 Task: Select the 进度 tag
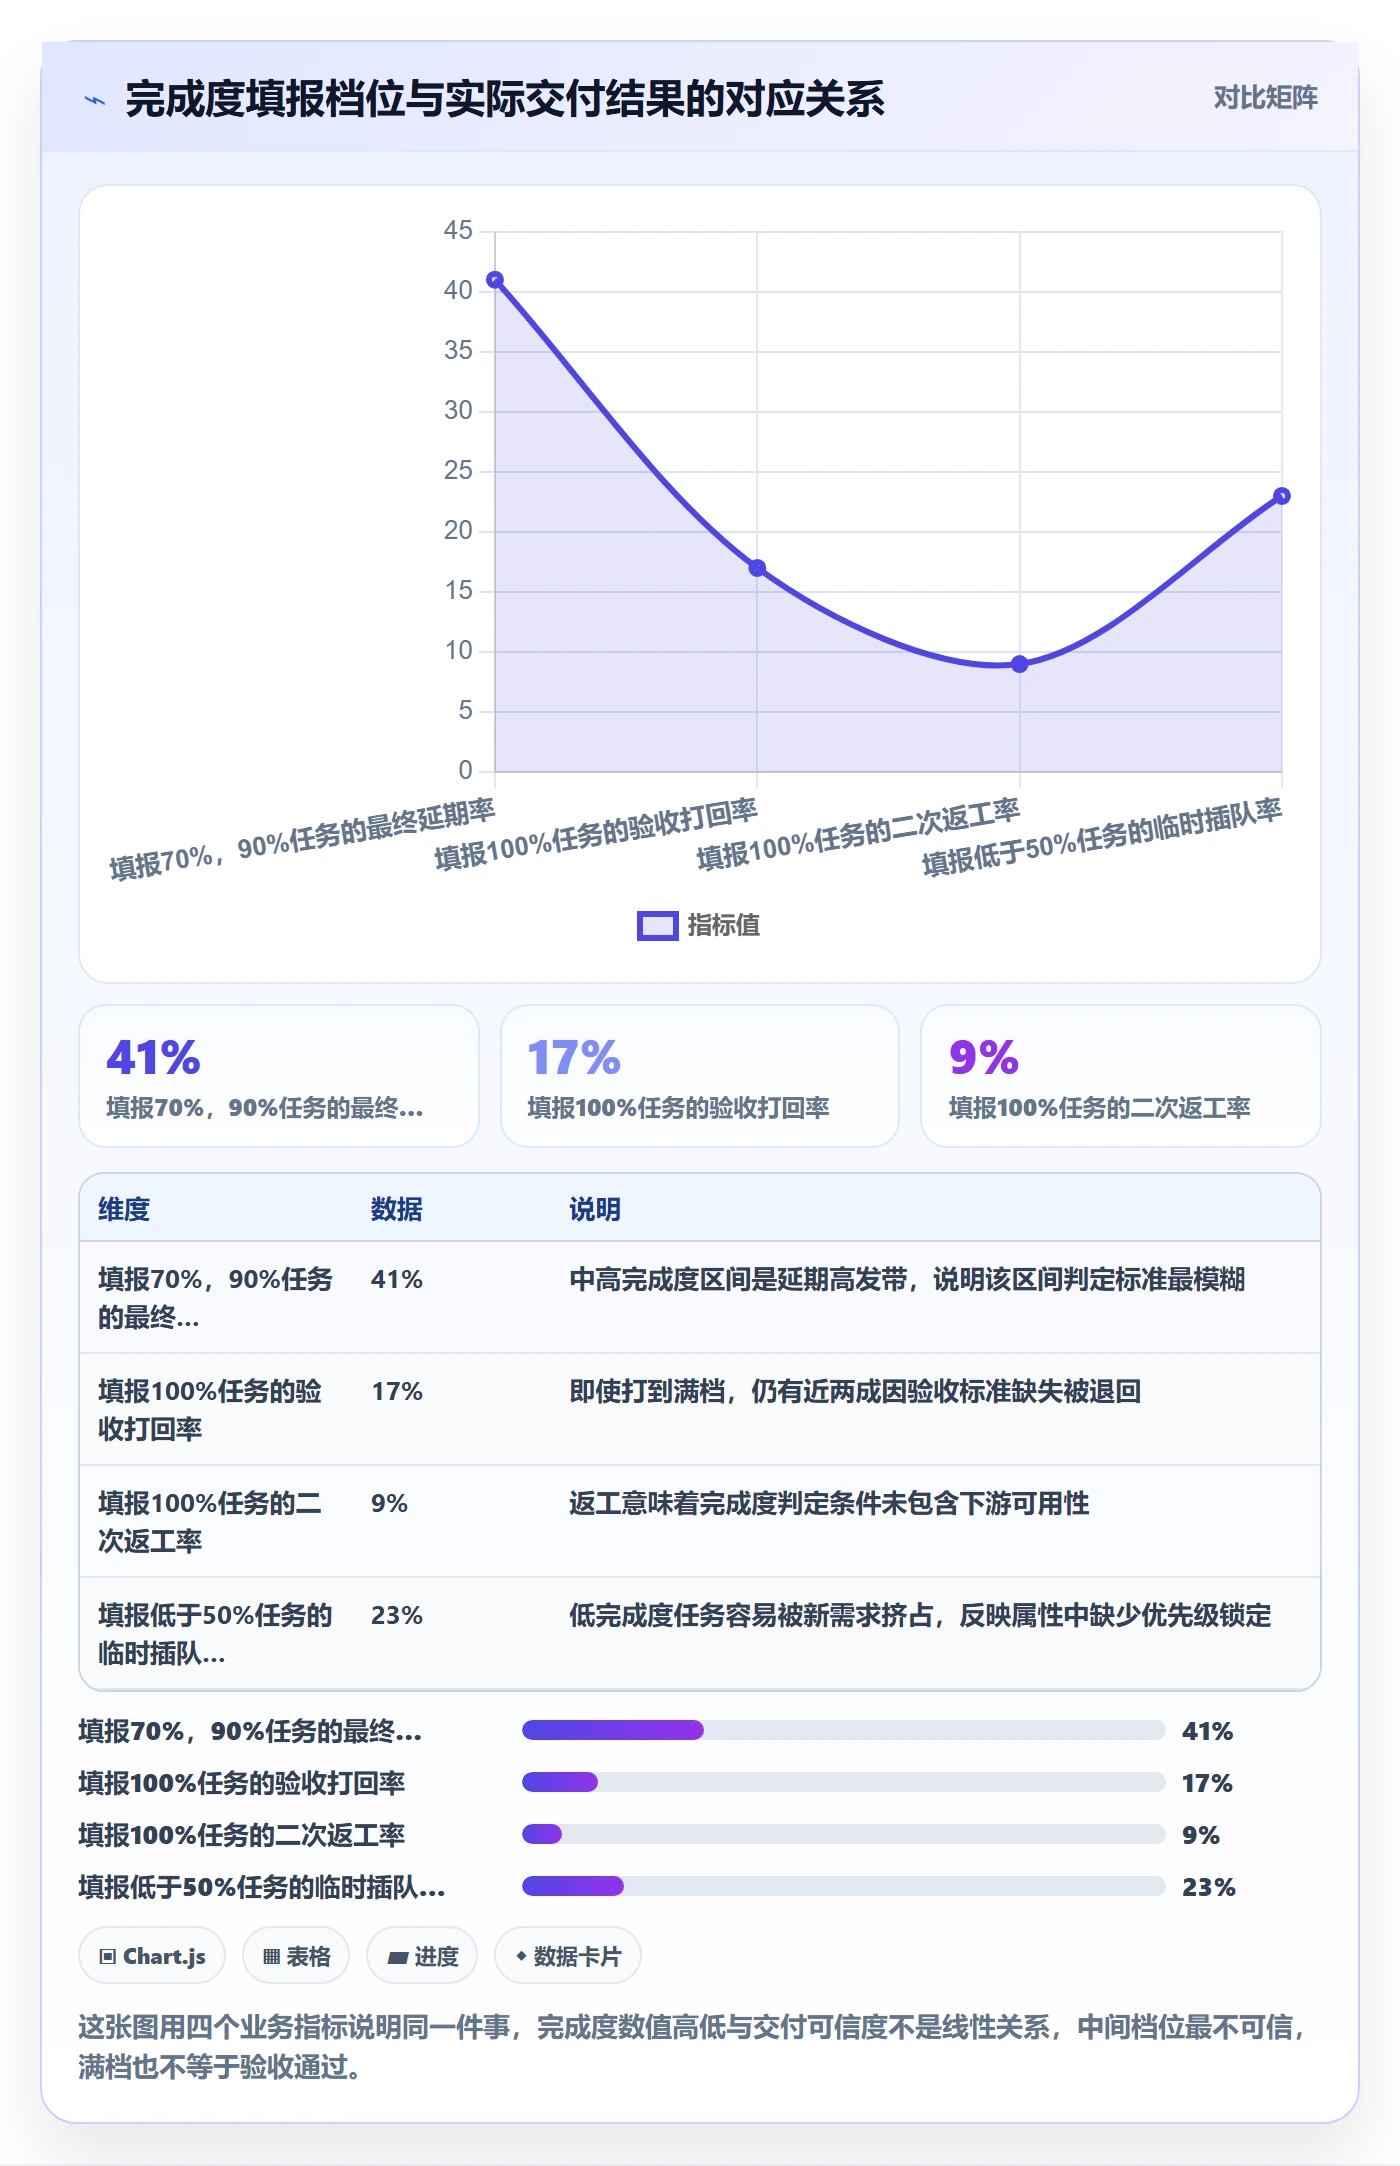click(x=422, y=1955)
